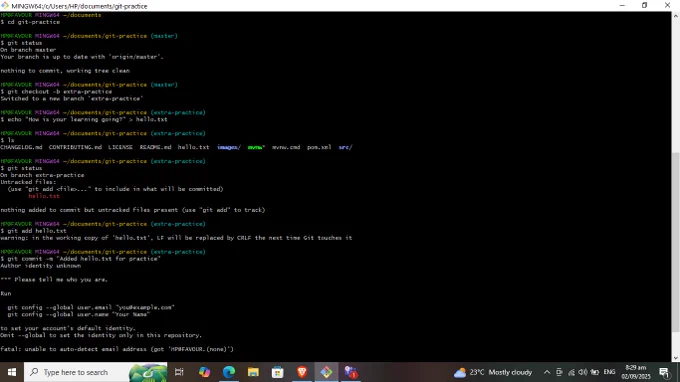Click the git commit -m 'Added hello.txt' command
This screenshot has height=382, width=680.
80,259
